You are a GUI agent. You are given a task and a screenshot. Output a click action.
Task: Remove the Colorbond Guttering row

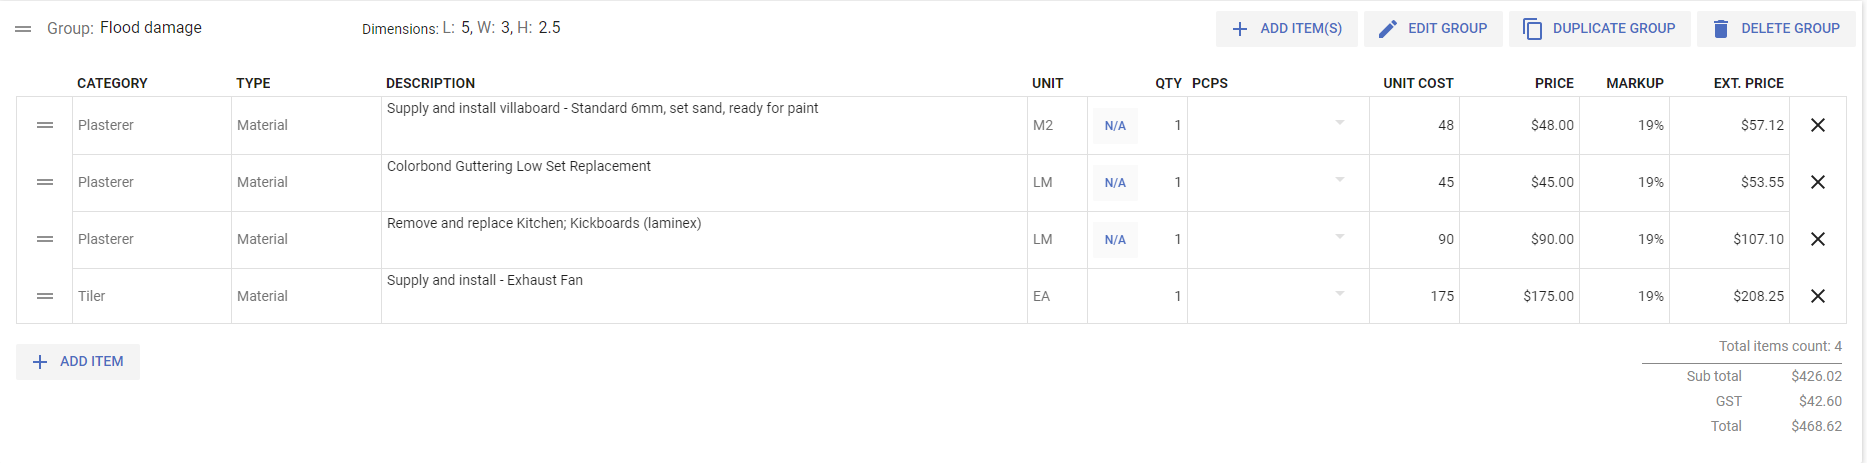1818,182
